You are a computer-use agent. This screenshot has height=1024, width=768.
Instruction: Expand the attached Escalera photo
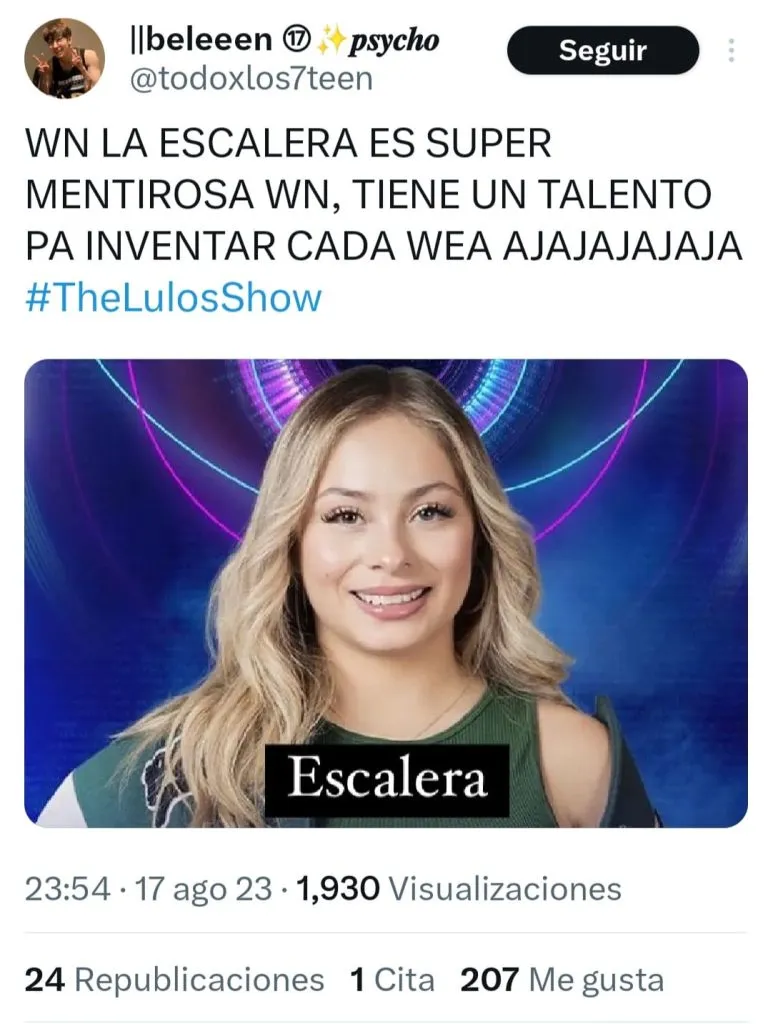(386, 593)
